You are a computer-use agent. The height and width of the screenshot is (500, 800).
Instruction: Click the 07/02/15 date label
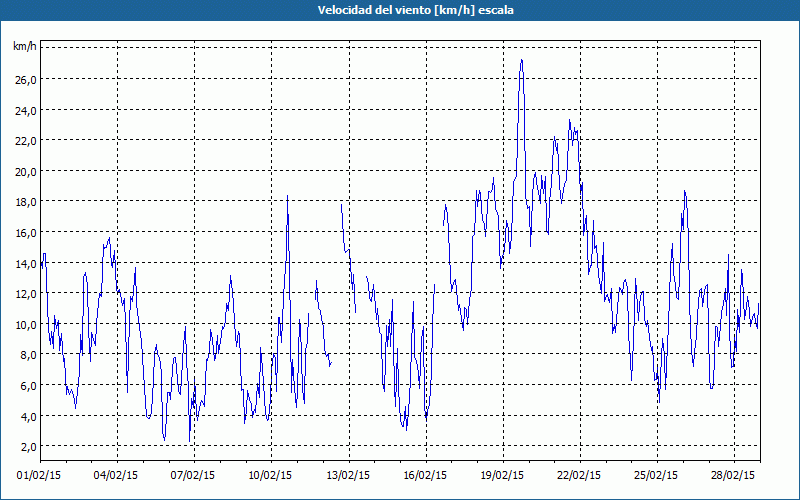193,475
